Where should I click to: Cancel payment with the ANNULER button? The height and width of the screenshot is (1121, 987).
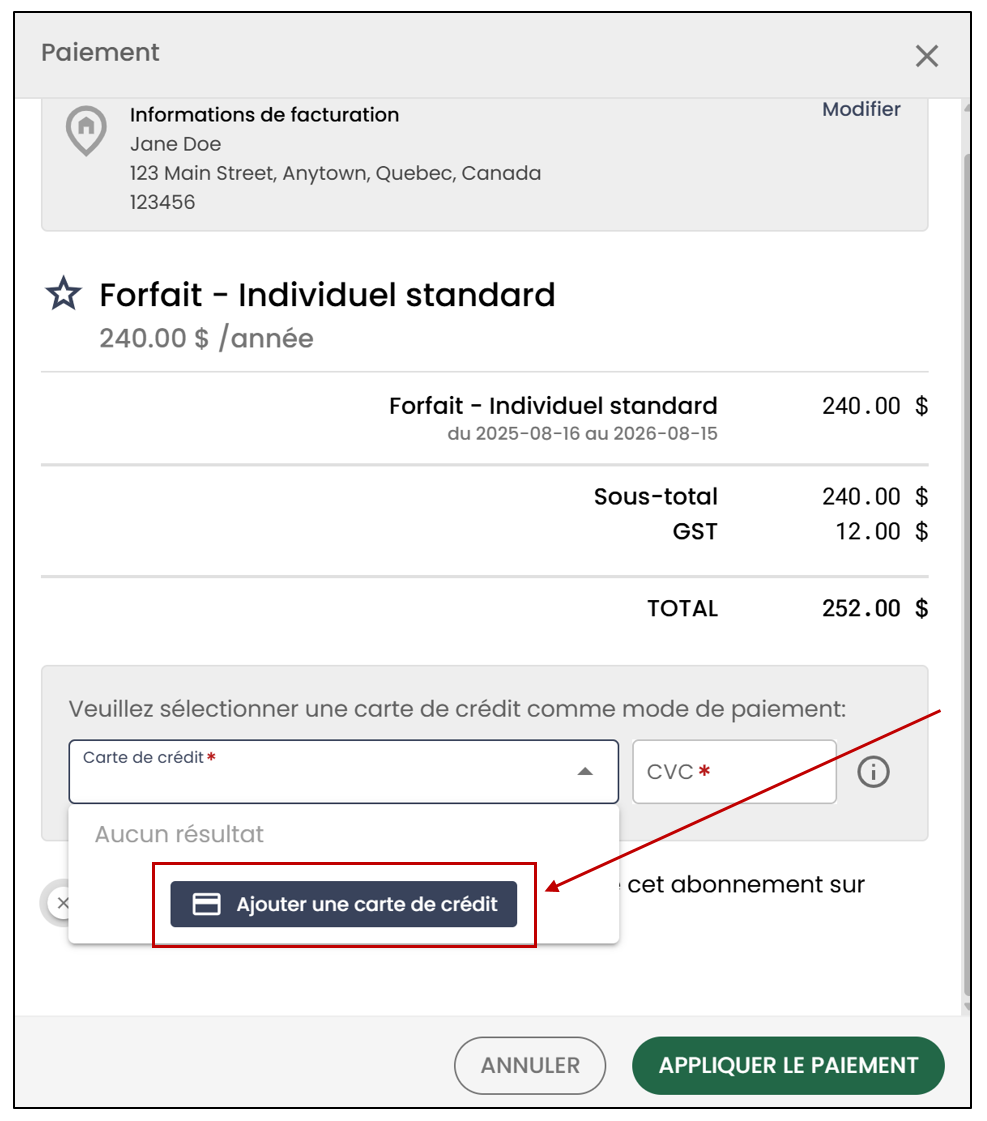pos(530,1065)
